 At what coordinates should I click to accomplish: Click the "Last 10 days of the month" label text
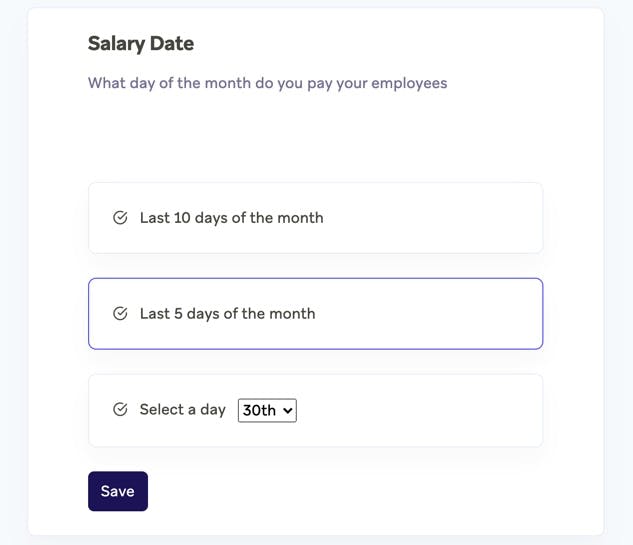click(231, 218)
